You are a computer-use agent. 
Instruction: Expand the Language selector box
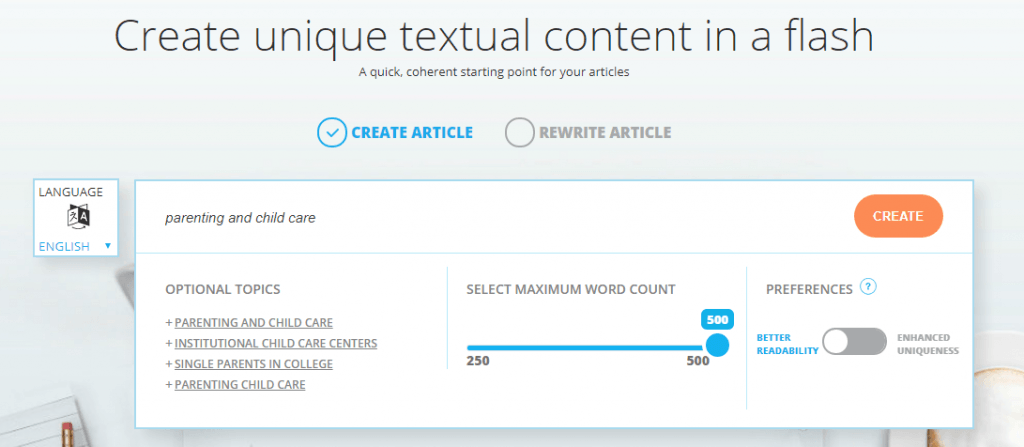pos(76,218)
